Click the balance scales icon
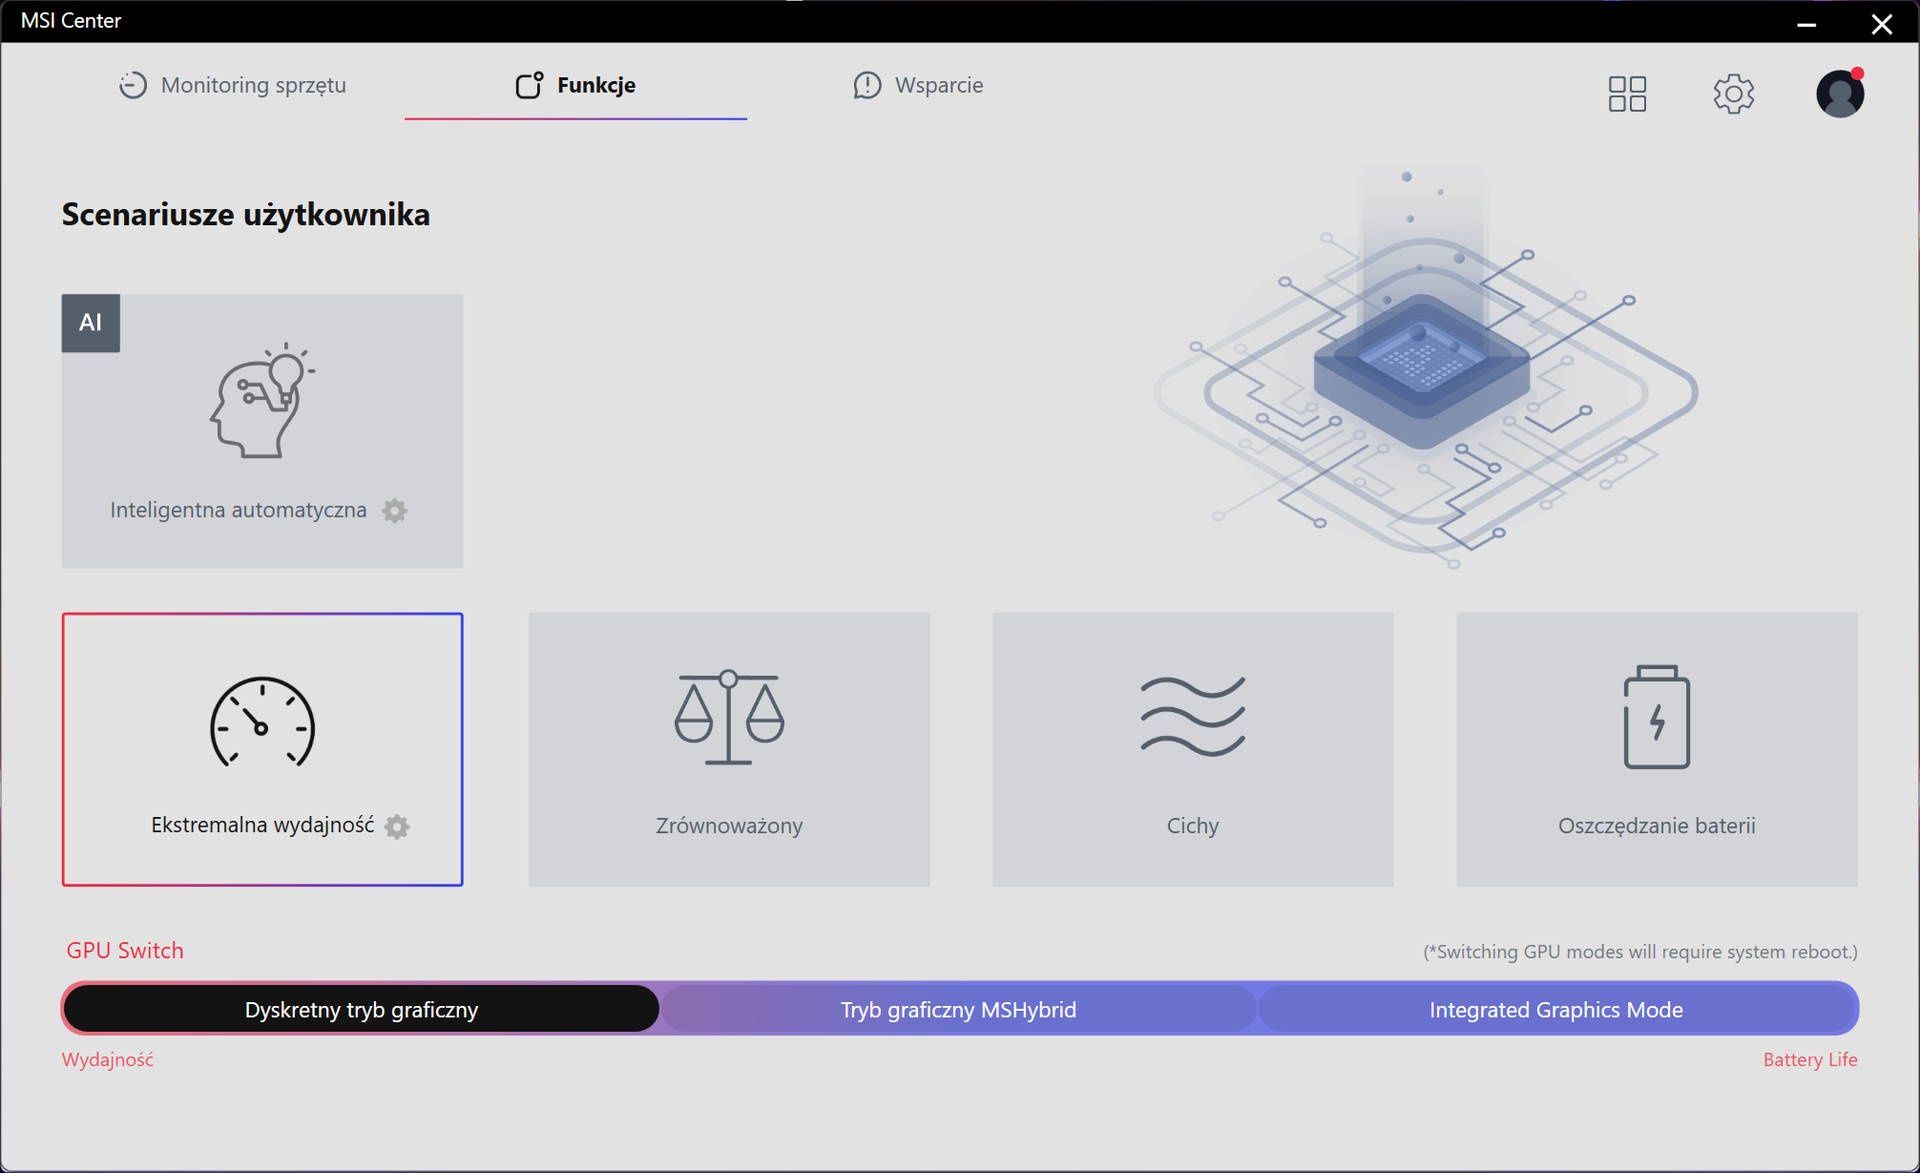Screen dimensions: 1920x1173 coord(729,718)
